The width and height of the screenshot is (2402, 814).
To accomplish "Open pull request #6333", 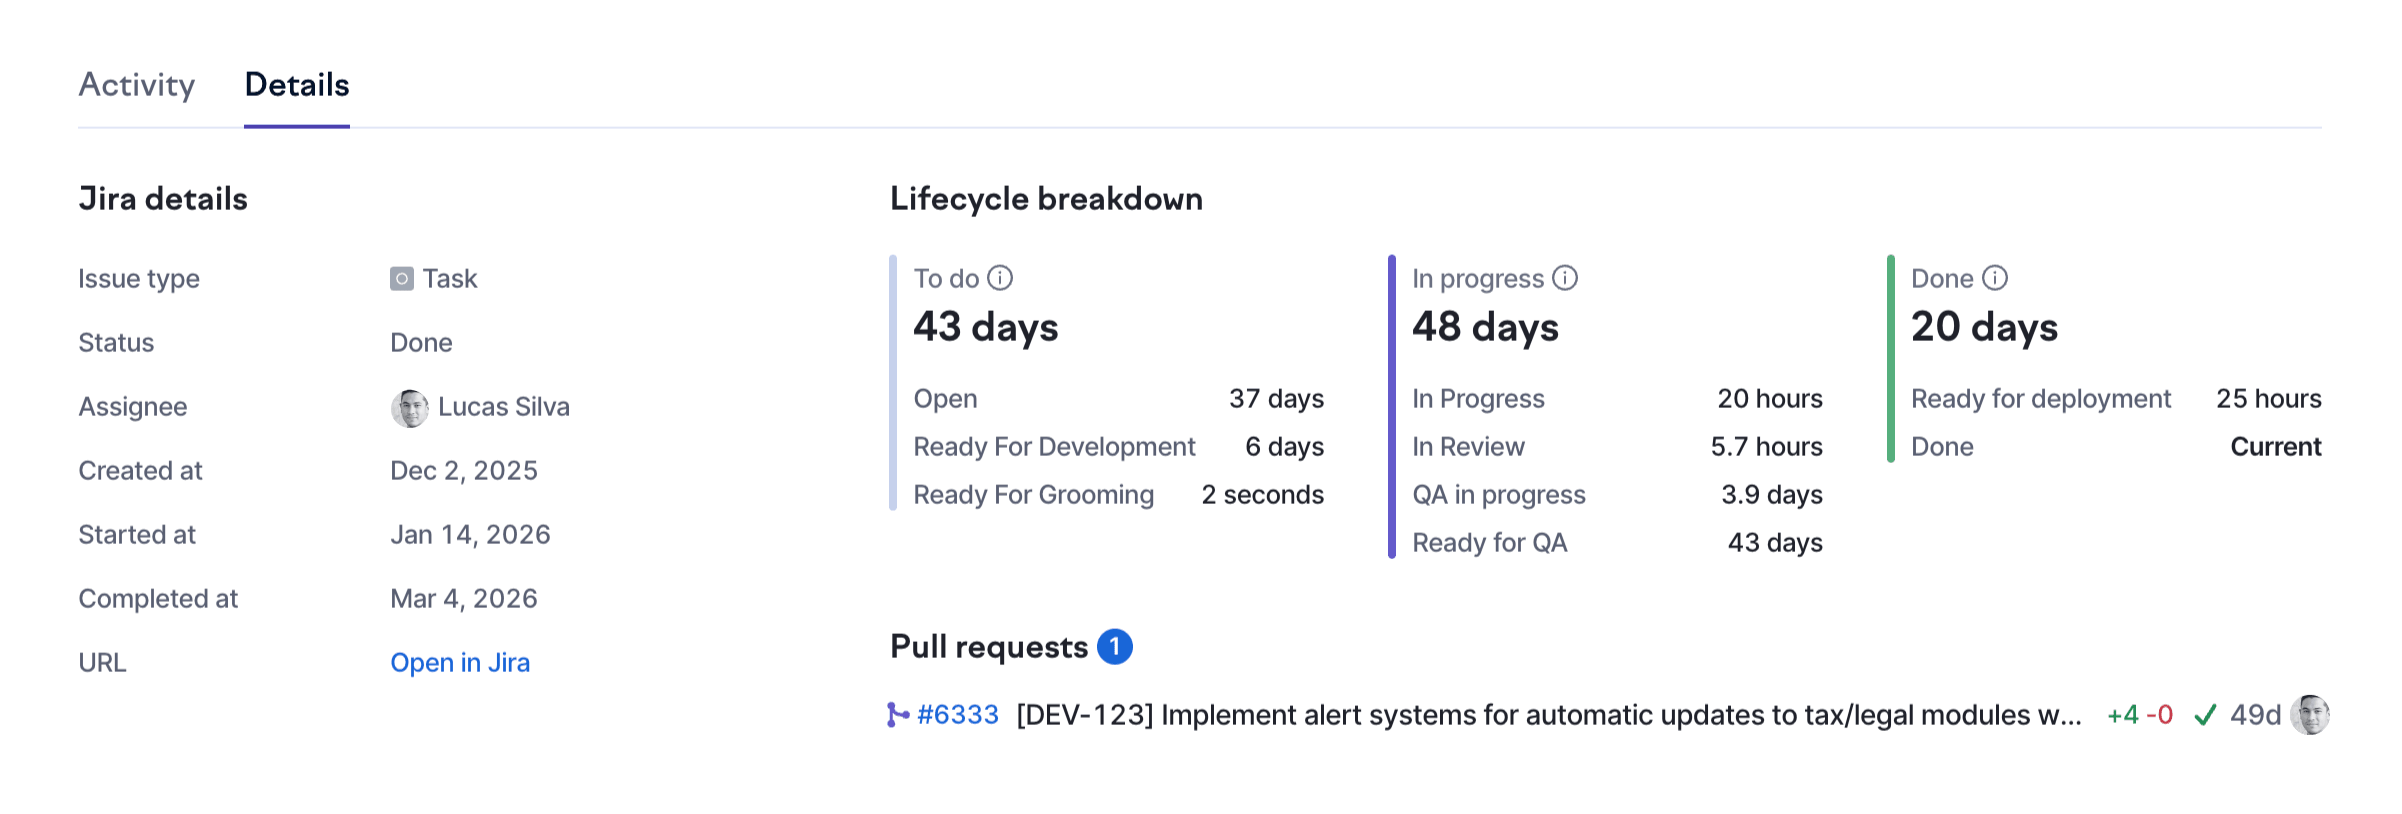I will [958, 715].
